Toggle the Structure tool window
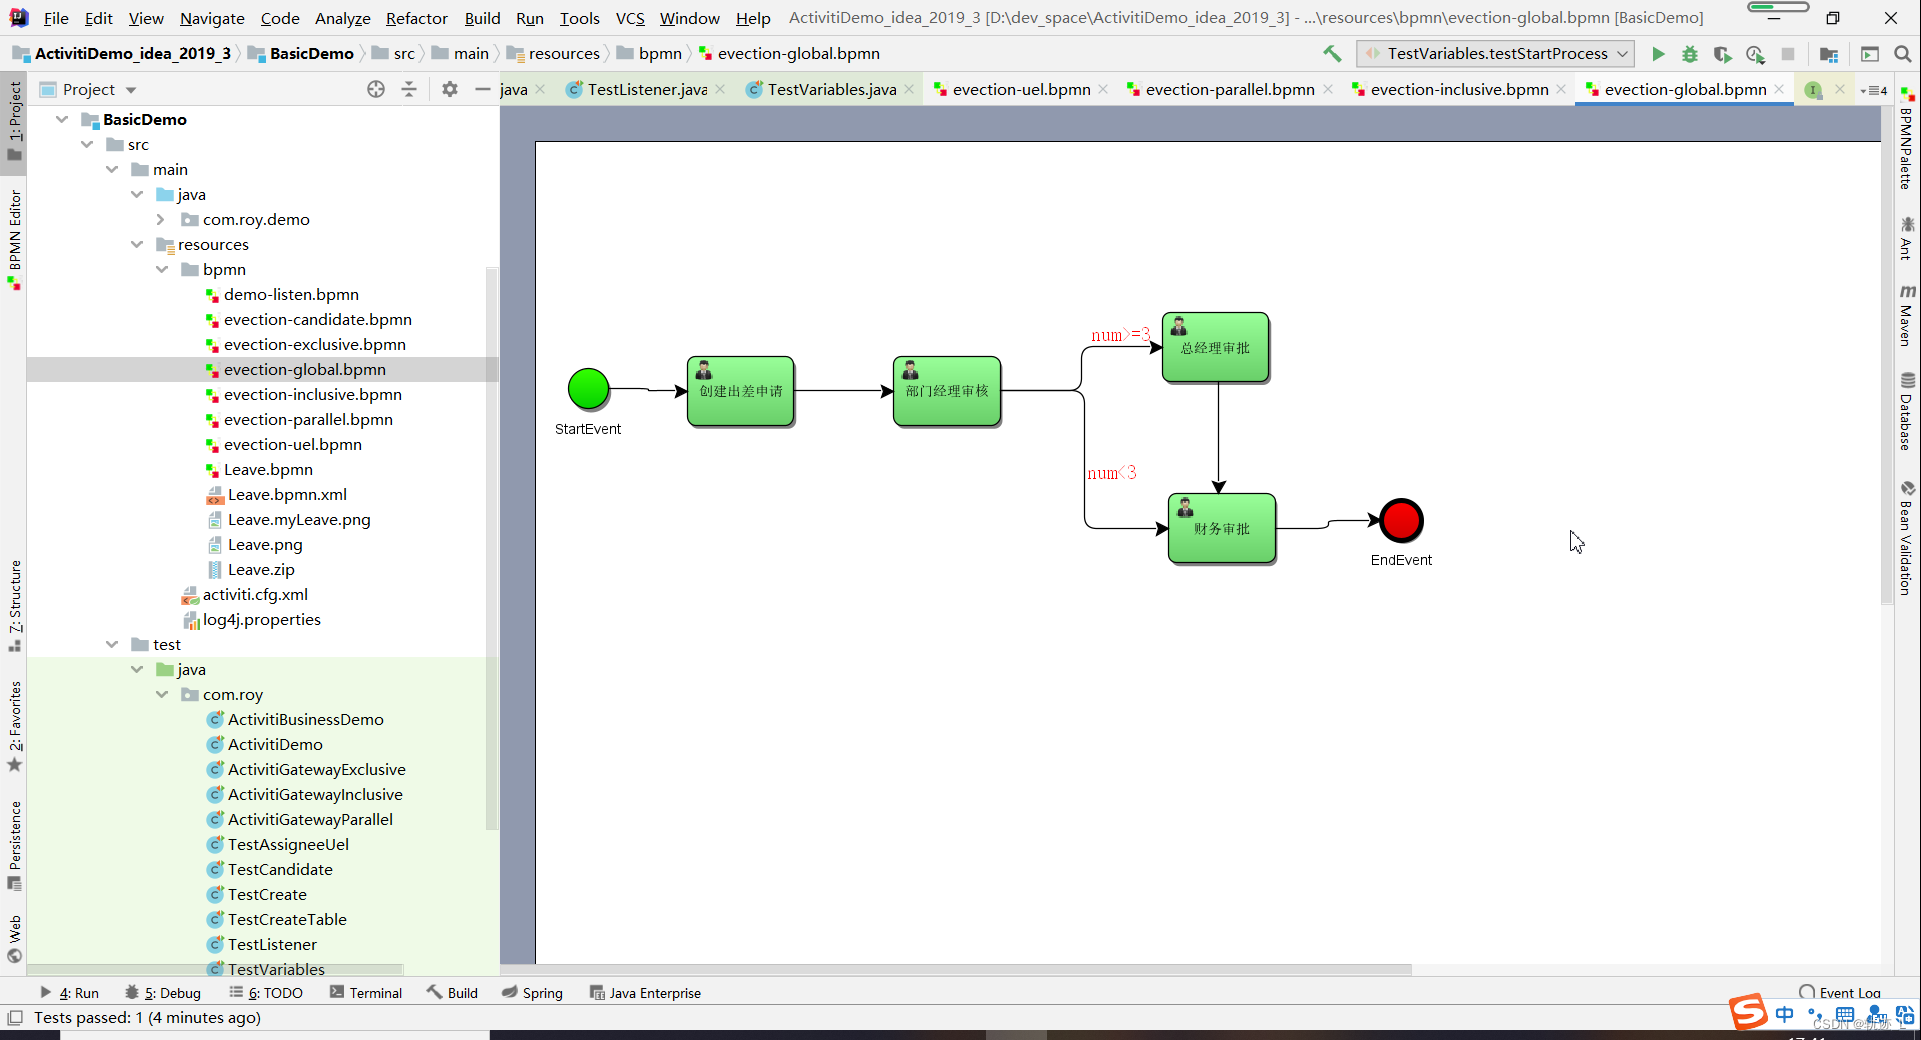This screenshot has width=1921, height=1040. 14,606
